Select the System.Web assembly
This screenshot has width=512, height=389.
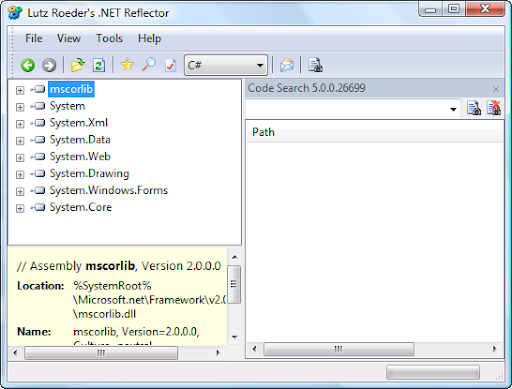click(x=80, y=157)
